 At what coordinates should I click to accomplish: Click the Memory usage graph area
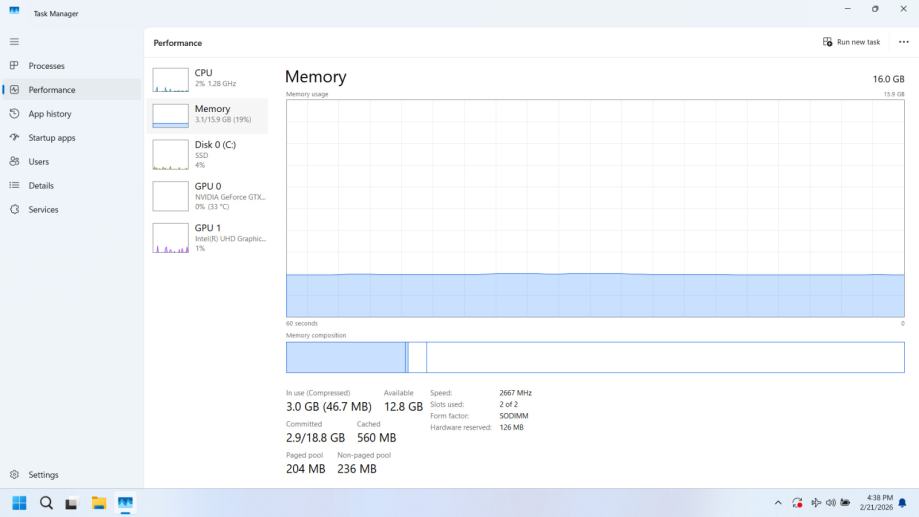tap(595, 208)
